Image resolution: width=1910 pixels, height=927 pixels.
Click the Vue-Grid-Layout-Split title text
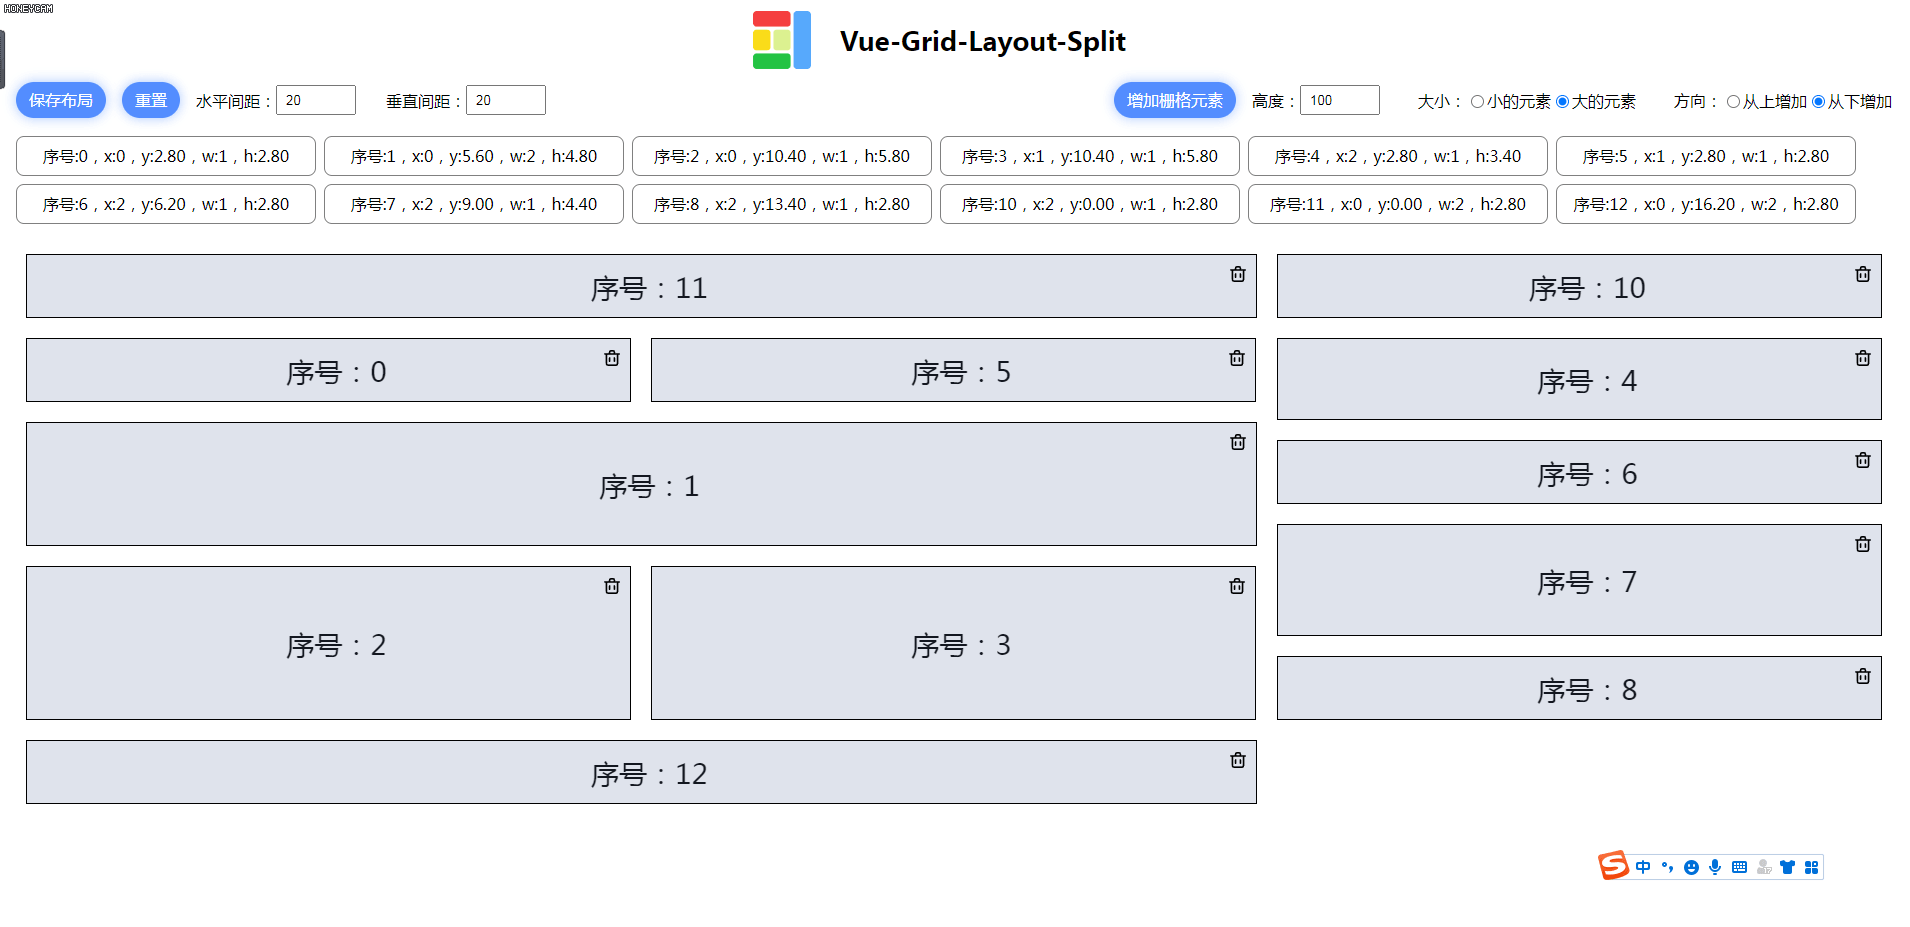pos(983,41)
